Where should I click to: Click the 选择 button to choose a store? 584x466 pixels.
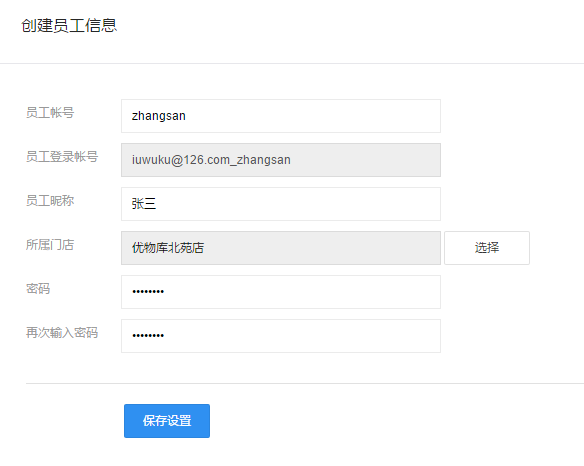click(x=487, y=248)
